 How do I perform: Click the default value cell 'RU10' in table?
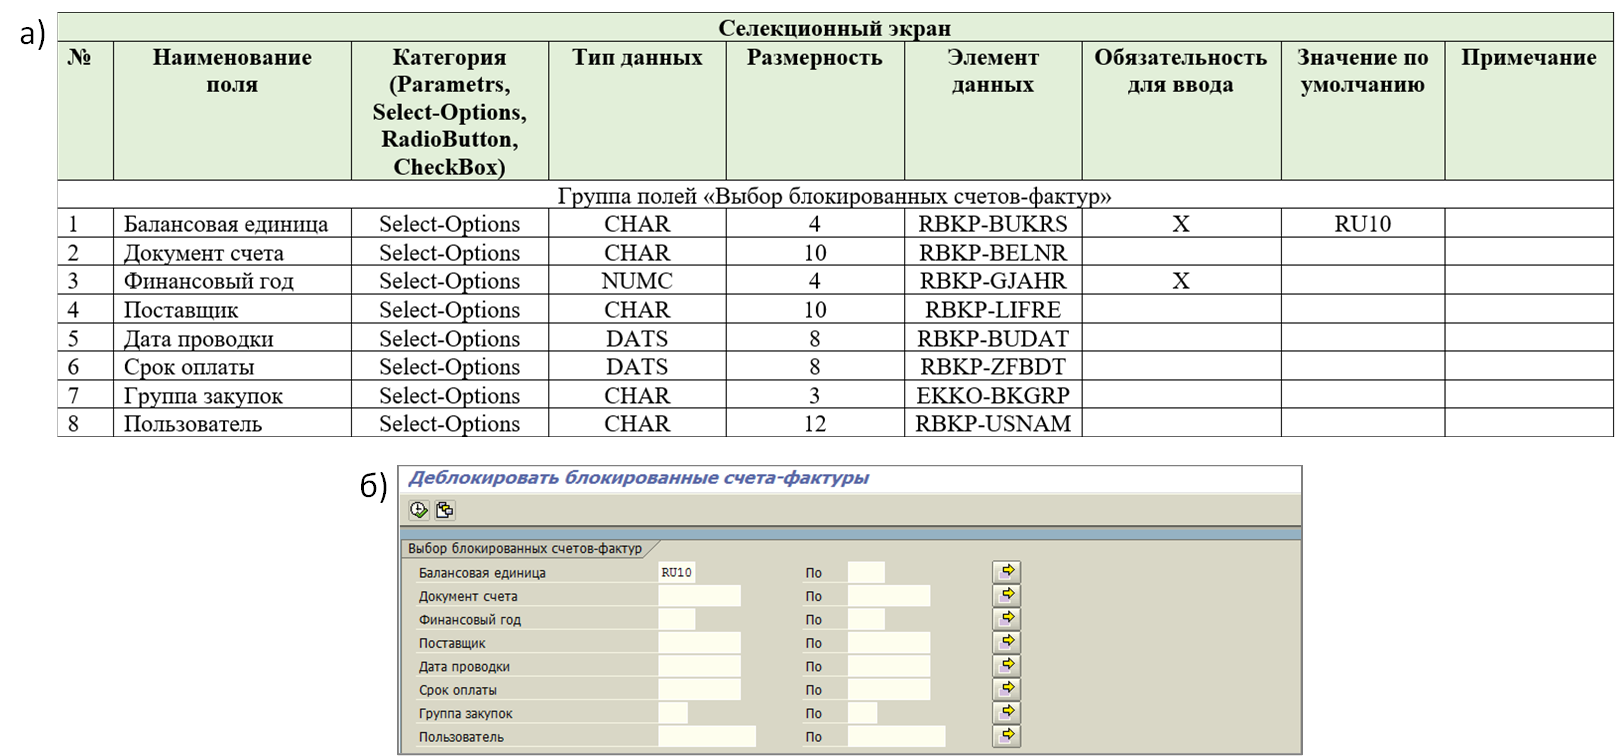click(x=1363, y=224)
